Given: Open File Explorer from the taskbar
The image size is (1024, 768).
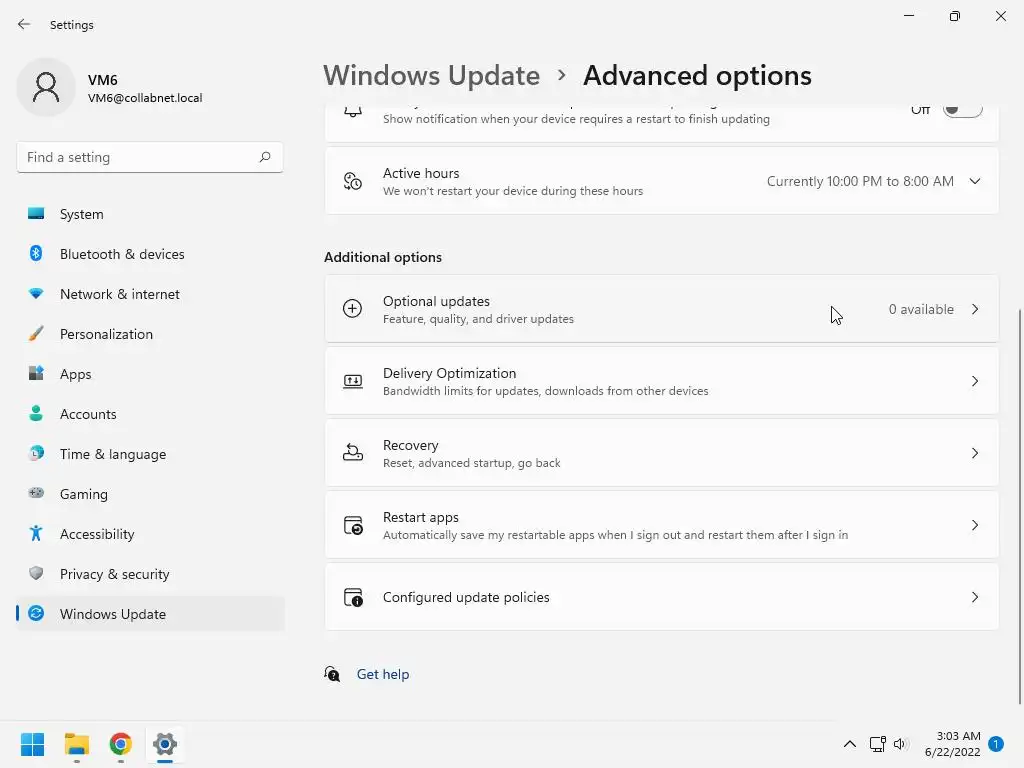Looking at the screenshot, I should (x=77, y=744).
